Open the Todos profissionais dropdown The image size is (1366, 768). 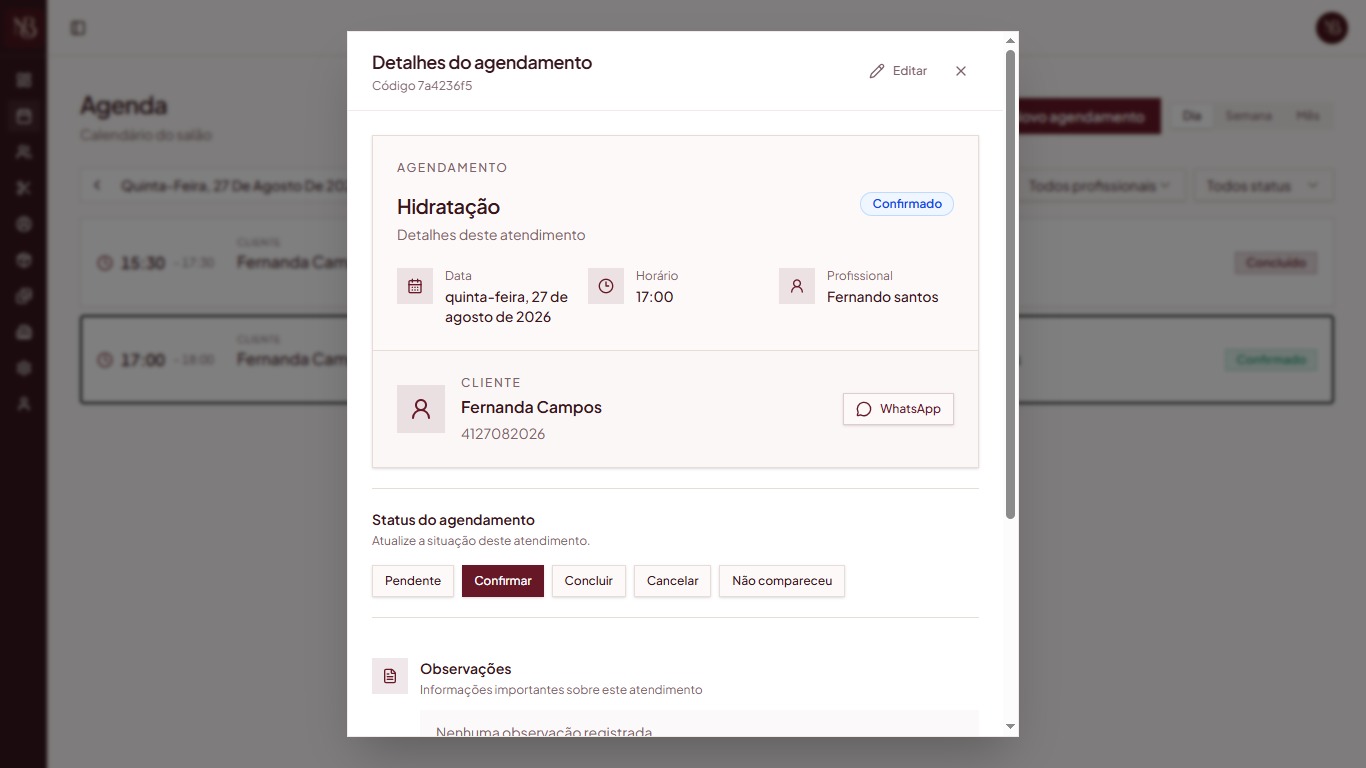click(x=1100, y=186)
